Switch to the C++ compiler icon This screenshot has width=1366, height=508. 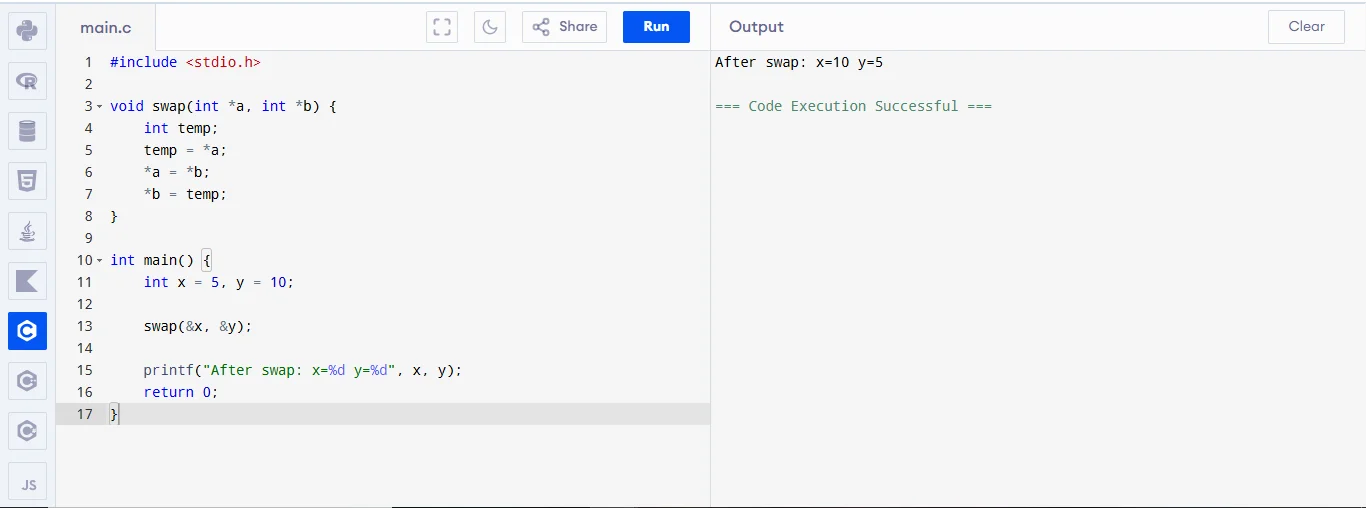pyautogui.click(x=27, y=381)
